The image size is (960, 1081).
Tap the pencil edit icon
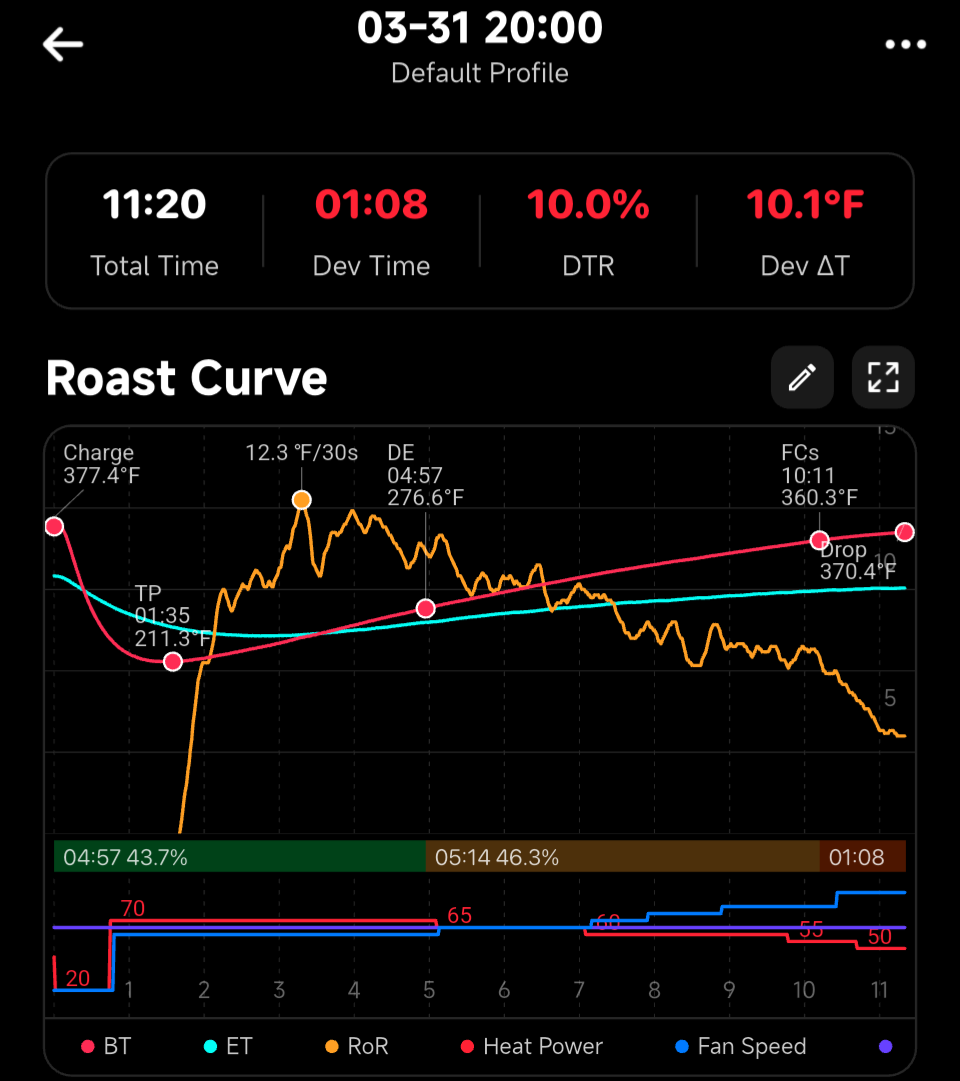pyautogui.click(x=802, y=377)
